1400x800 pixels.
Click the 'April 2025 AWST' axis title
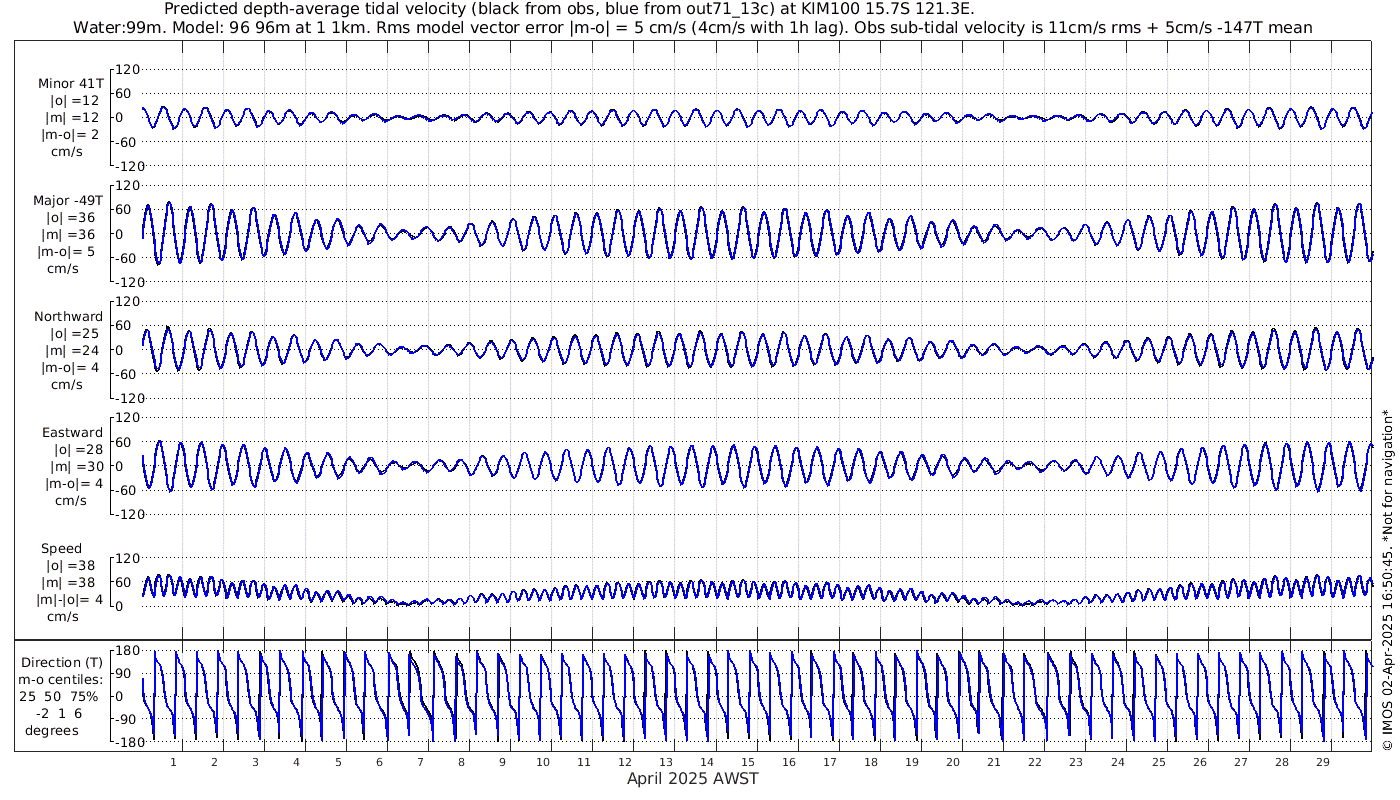pos(692,778)
